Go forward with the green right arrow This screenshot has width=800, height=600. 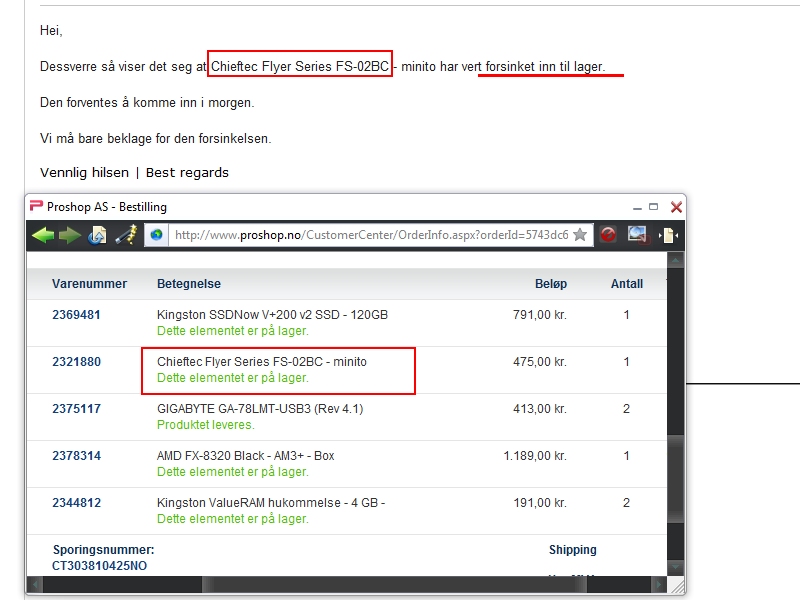tap(70, 235)
